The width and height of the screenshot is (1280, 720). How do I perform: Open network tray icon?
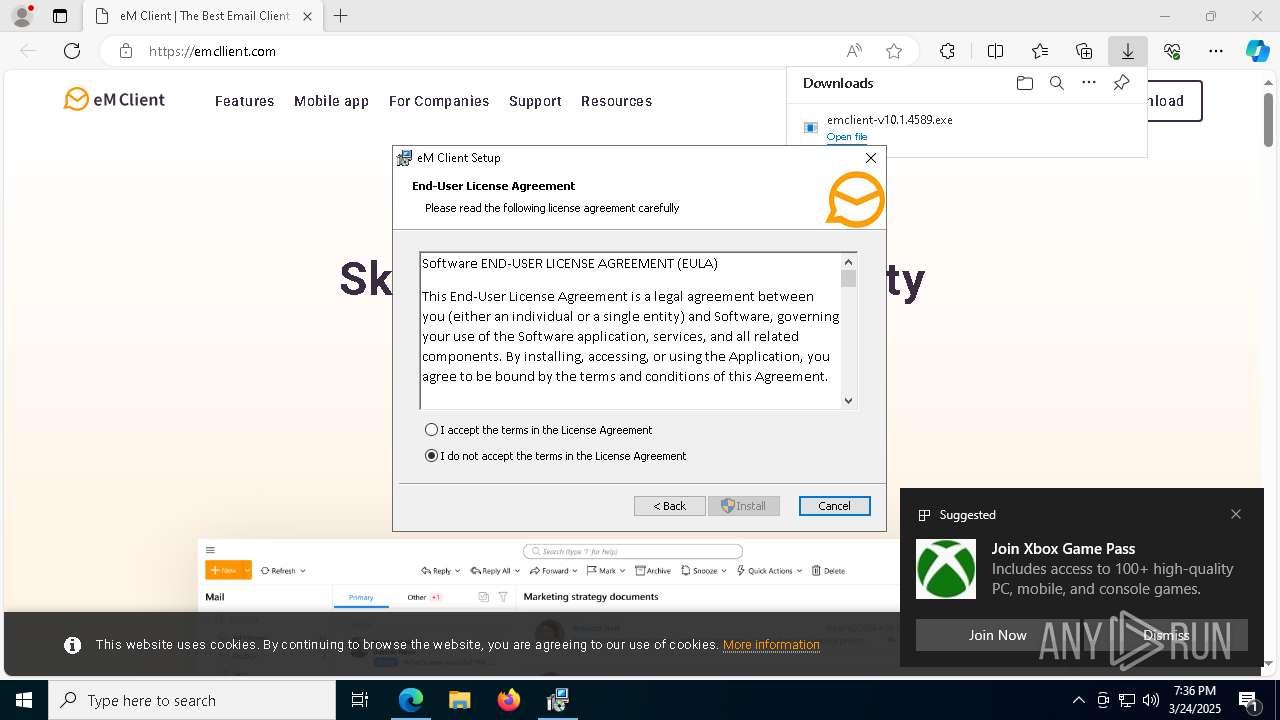[1127, 700]
